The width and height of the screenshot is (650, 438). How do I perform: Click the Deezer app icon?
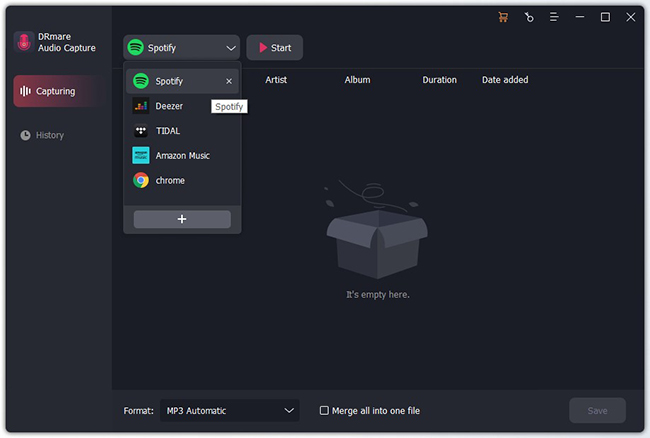coord(141,106)
